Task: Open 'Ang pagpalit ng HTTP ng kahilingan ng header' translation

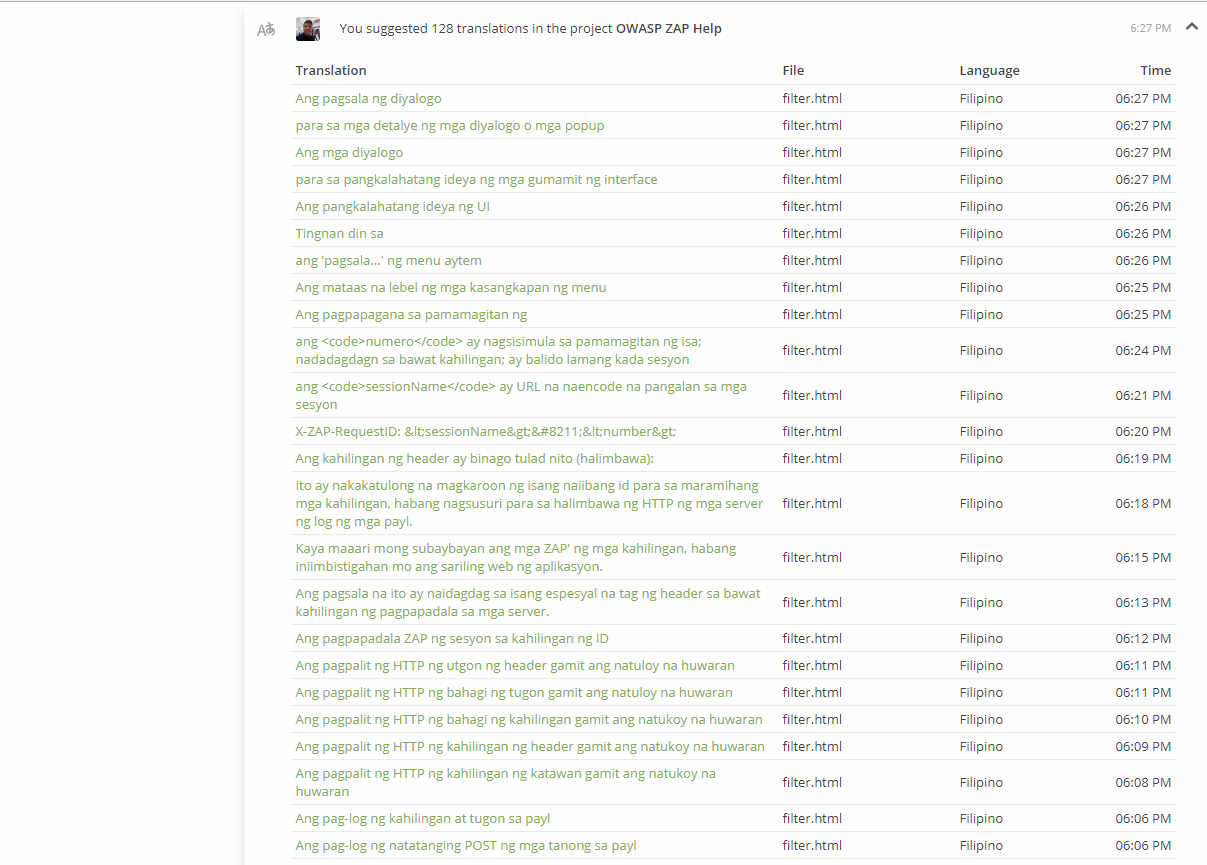Action: point(530,746)
